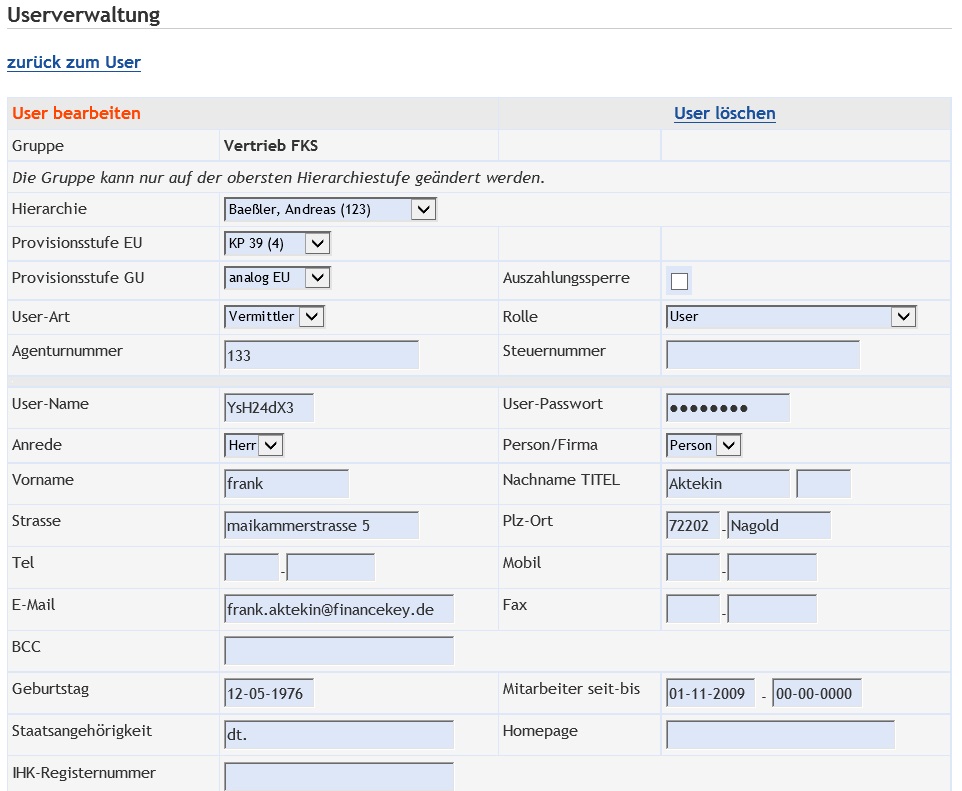Focus the Geburtstag date field
Viewport: 962px width, 791px height.
point(269,693)
